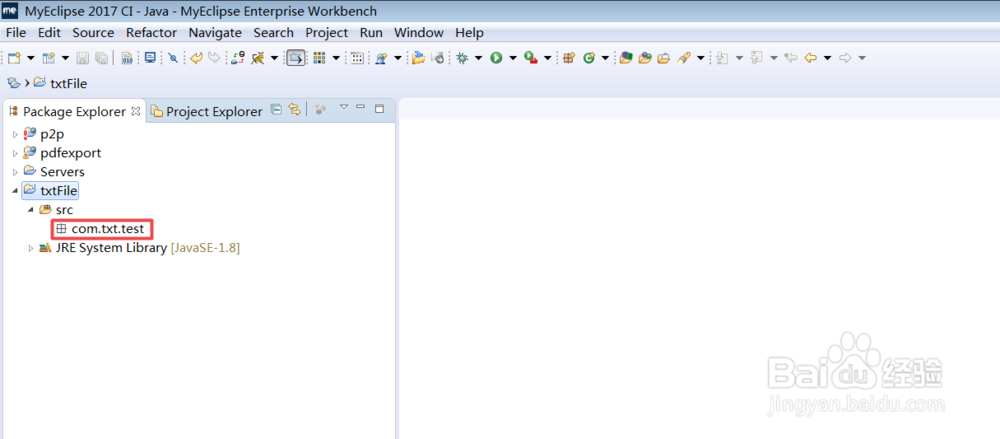Switch to the Project Explorer tab
1000x439 pixels.
[x=207, y=112]
